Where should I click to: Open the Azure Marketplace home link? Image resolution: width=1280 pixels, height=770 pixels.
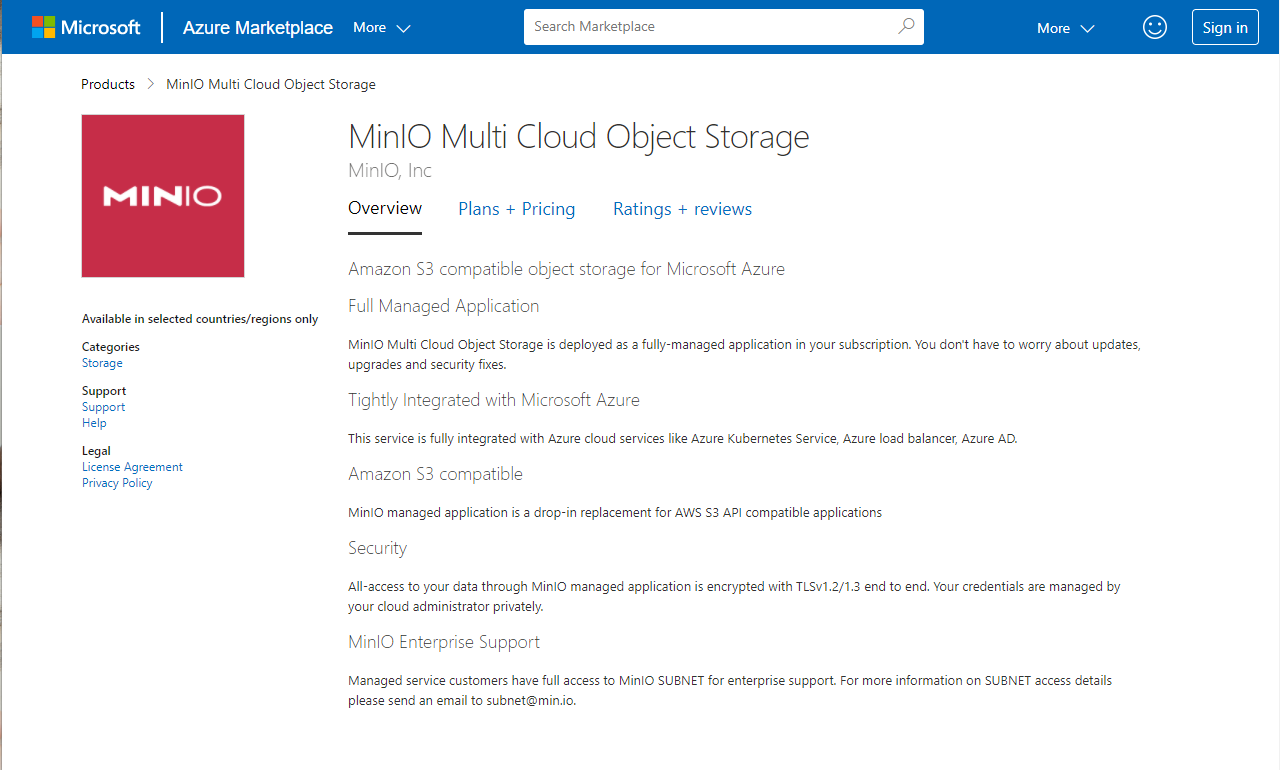point(257,28)
